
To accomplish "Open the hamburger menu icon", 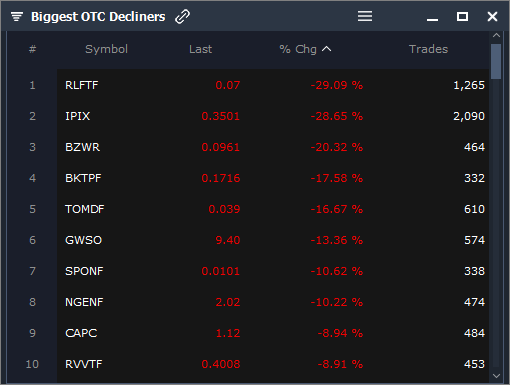I will [365, 16].
